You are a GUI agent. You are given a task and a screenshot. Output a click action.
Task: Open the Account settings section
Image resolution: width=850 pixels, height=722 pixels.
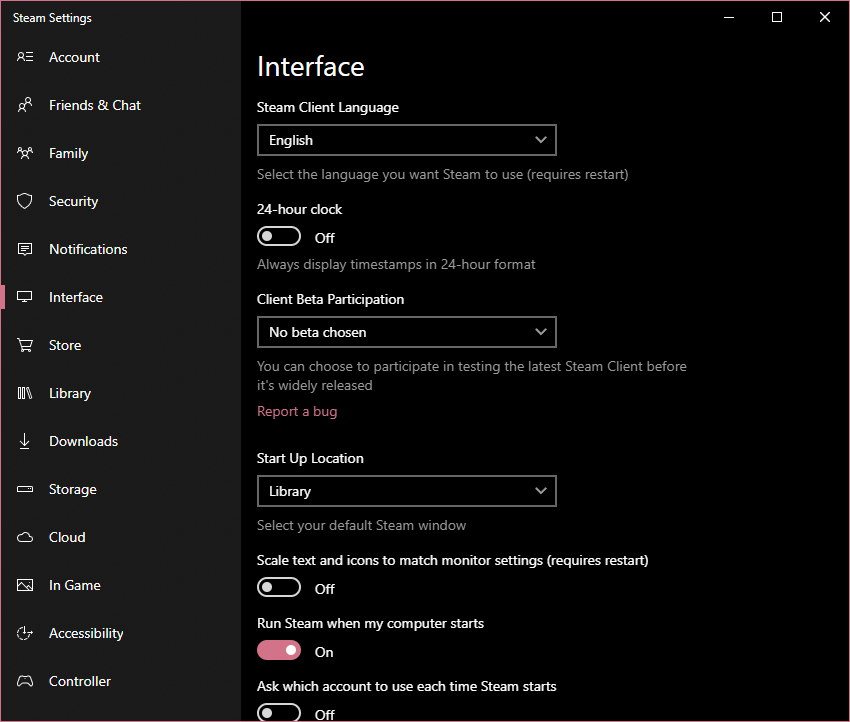click(74, 57)
